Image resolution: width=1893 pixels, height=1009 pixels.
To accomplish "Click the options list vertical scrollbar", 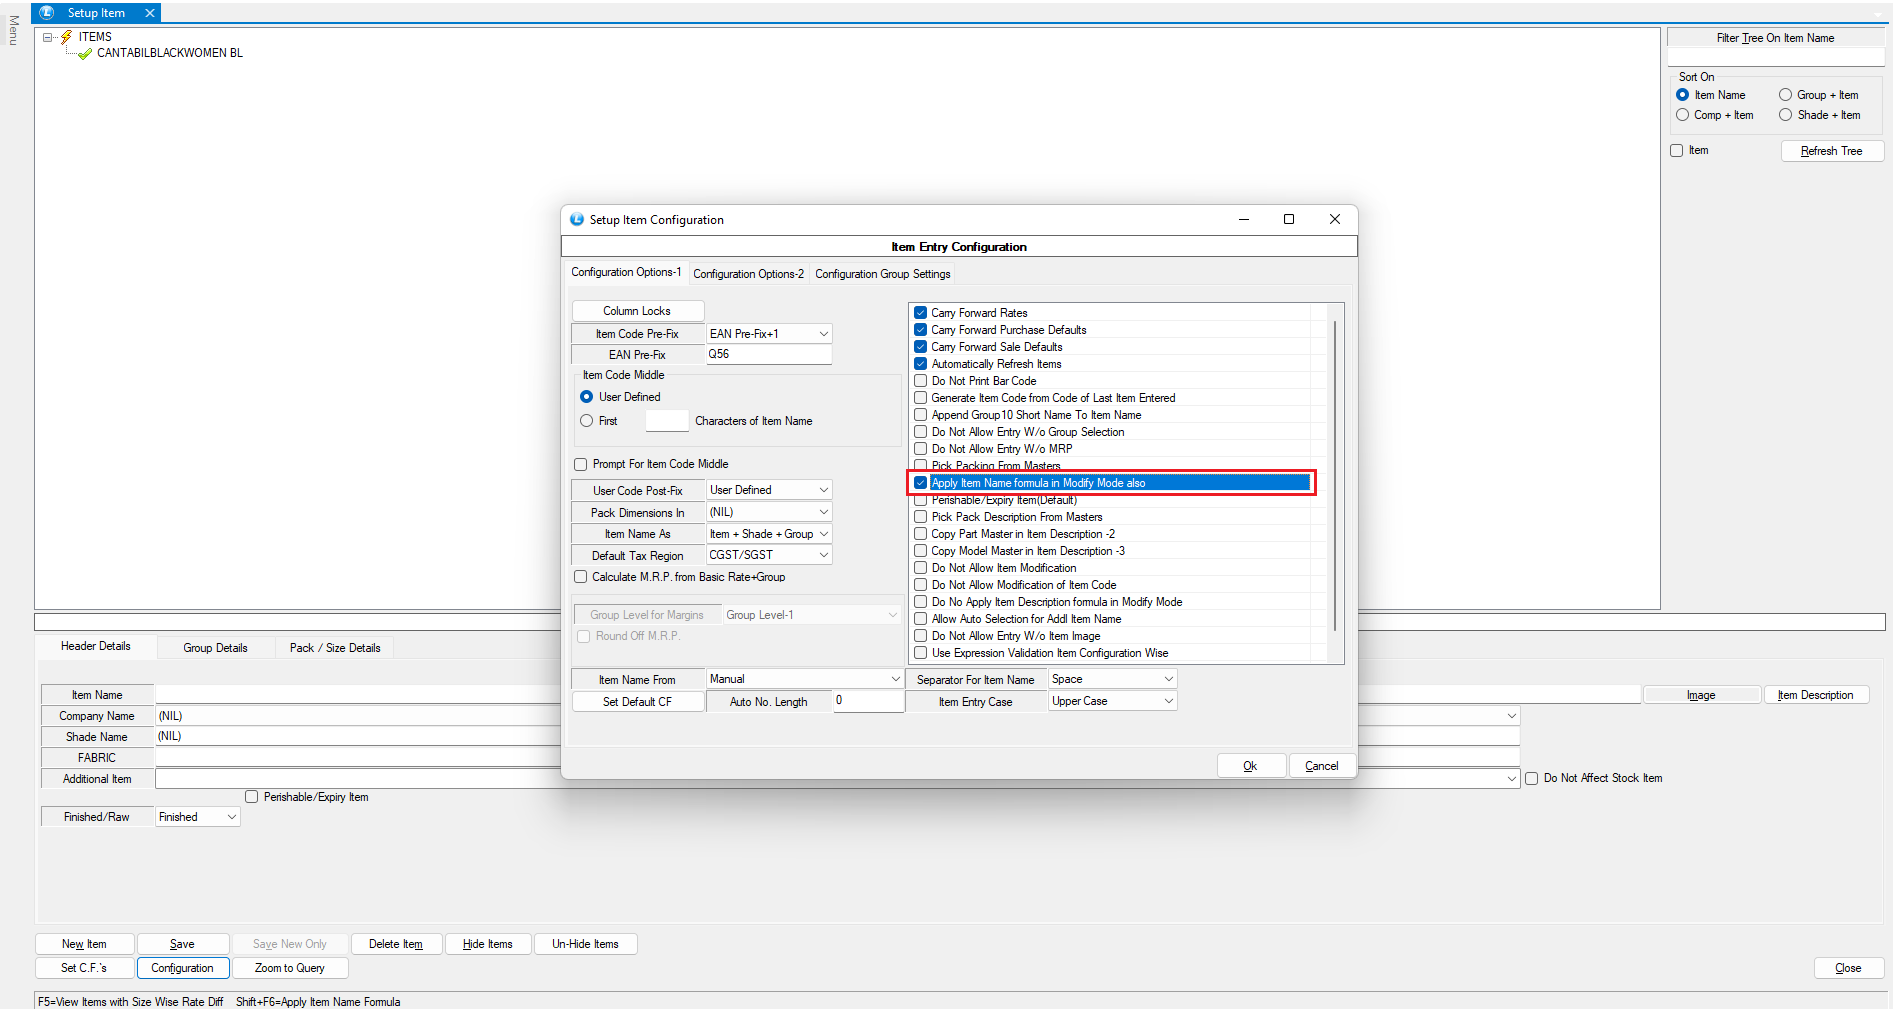I will 1335,480.
